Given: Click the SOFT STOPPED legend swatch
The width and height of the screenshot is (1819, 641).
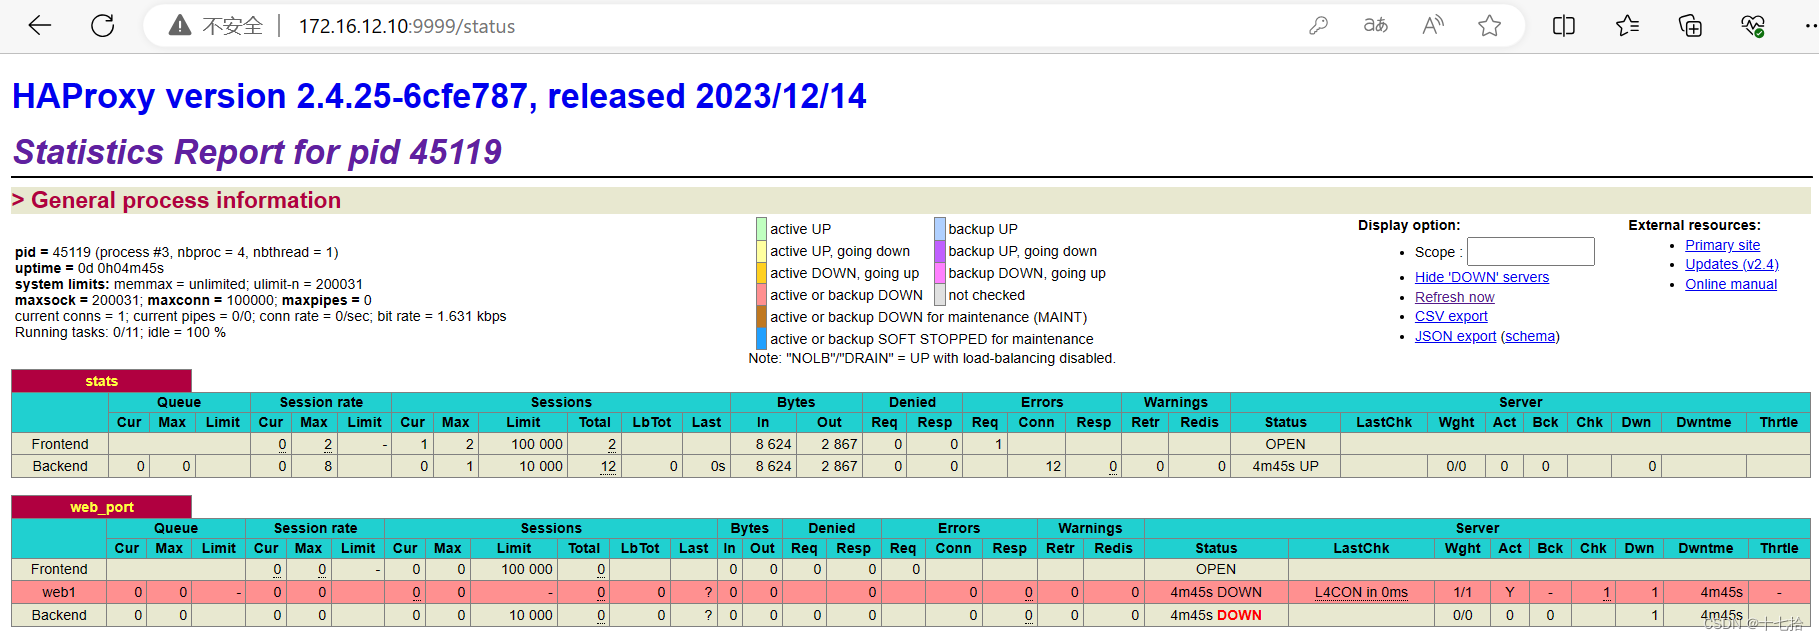Looking at the screenshot, I should [761, 339].
